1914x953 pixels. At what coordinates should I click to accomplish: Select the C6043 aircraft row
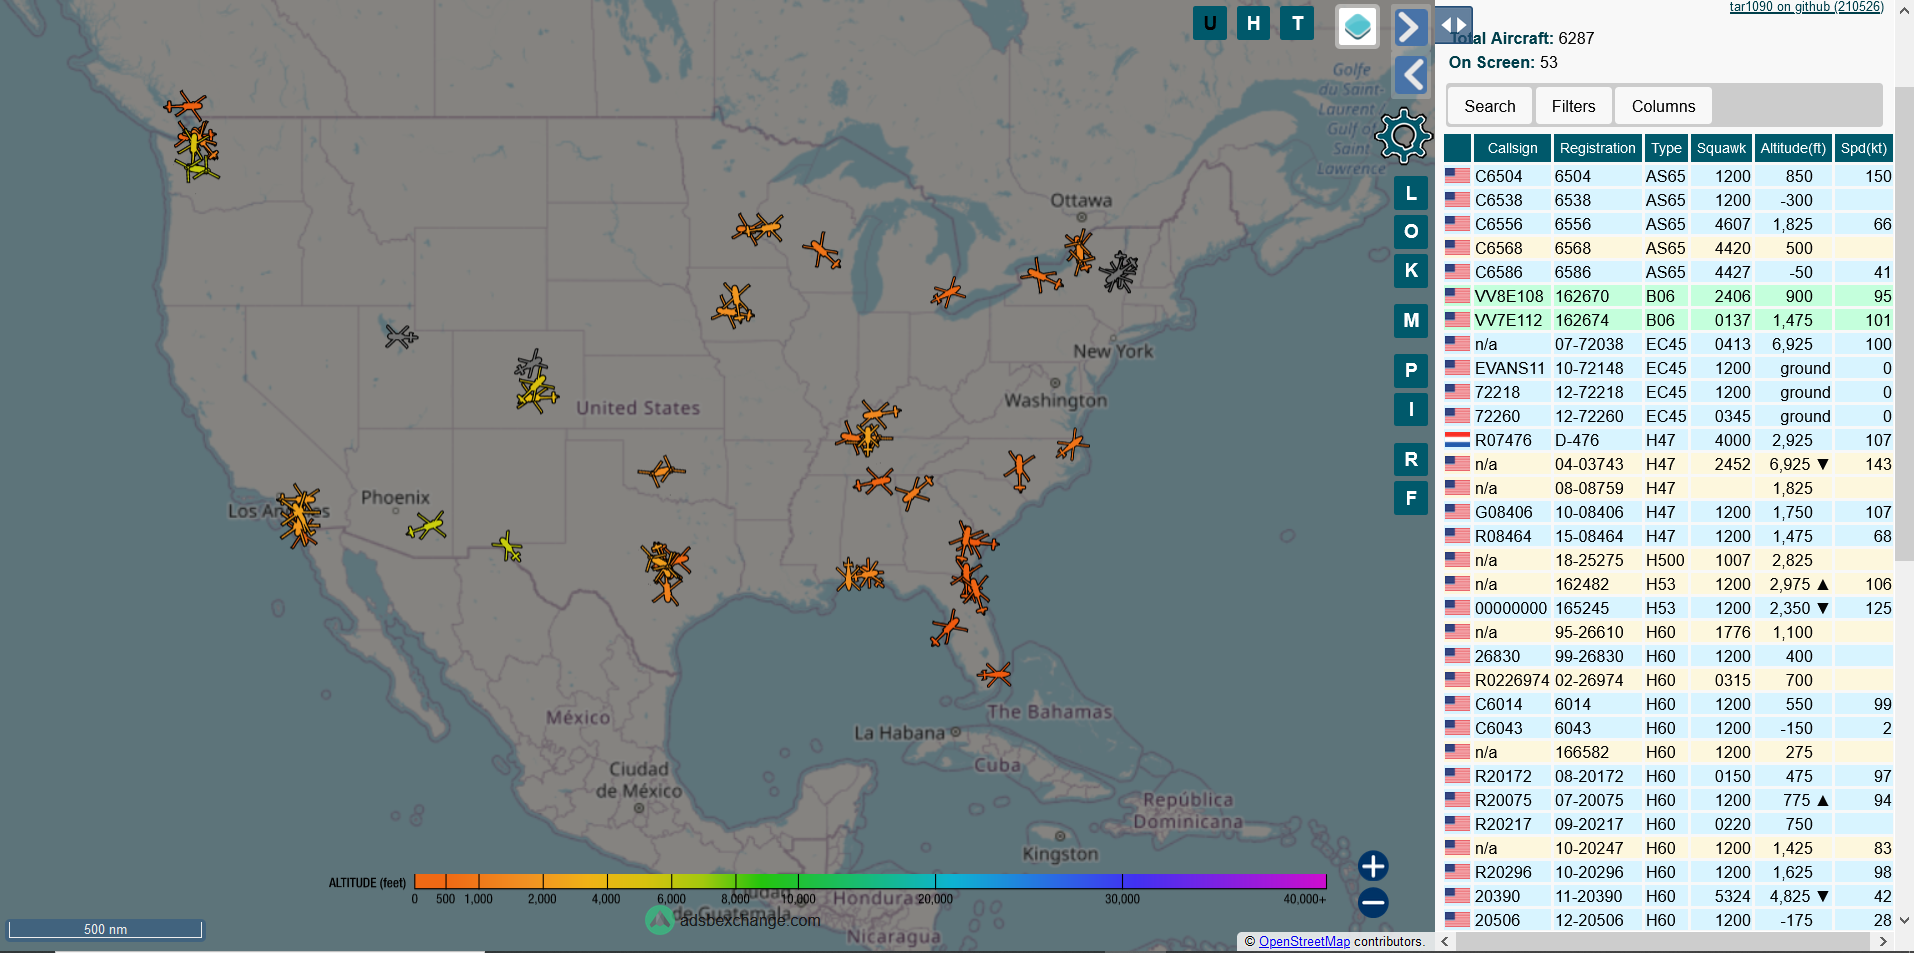(x=1668, y=728)
